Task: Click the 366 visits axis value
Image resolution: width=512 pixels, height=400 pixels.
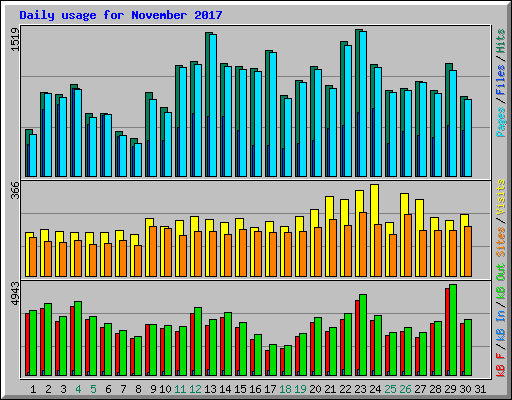Action: [x=15, y=190]
